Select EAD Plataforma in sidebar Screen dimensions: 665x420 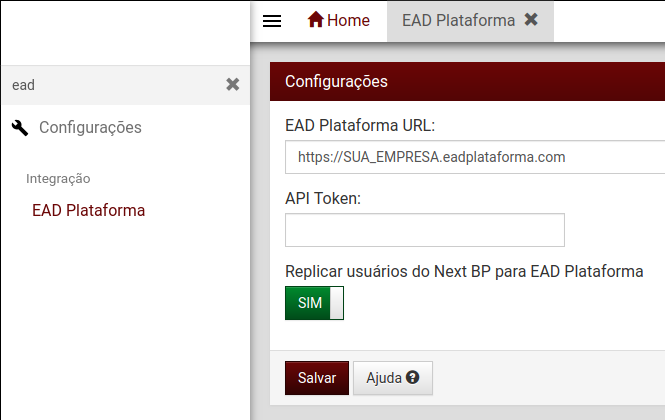click(89, 210)
